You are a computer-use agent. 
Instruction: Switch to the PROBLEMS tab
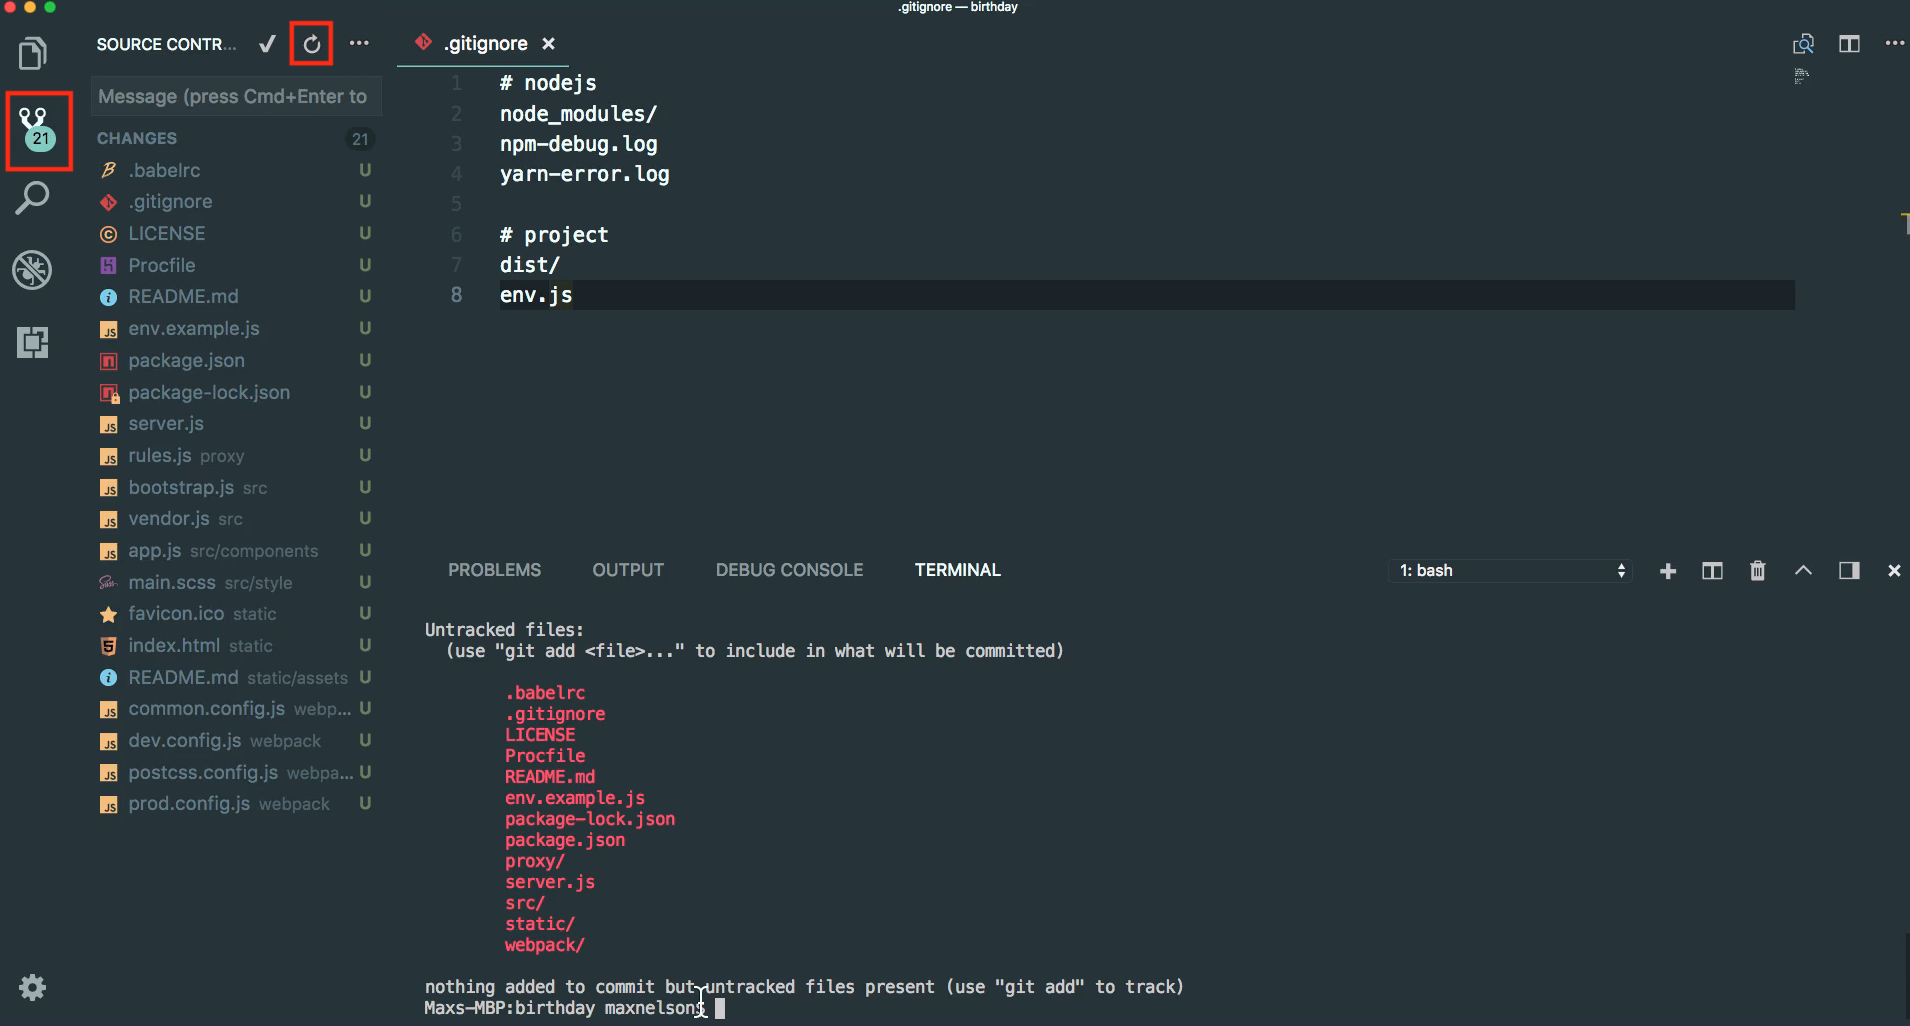click(x=494, y=570)
